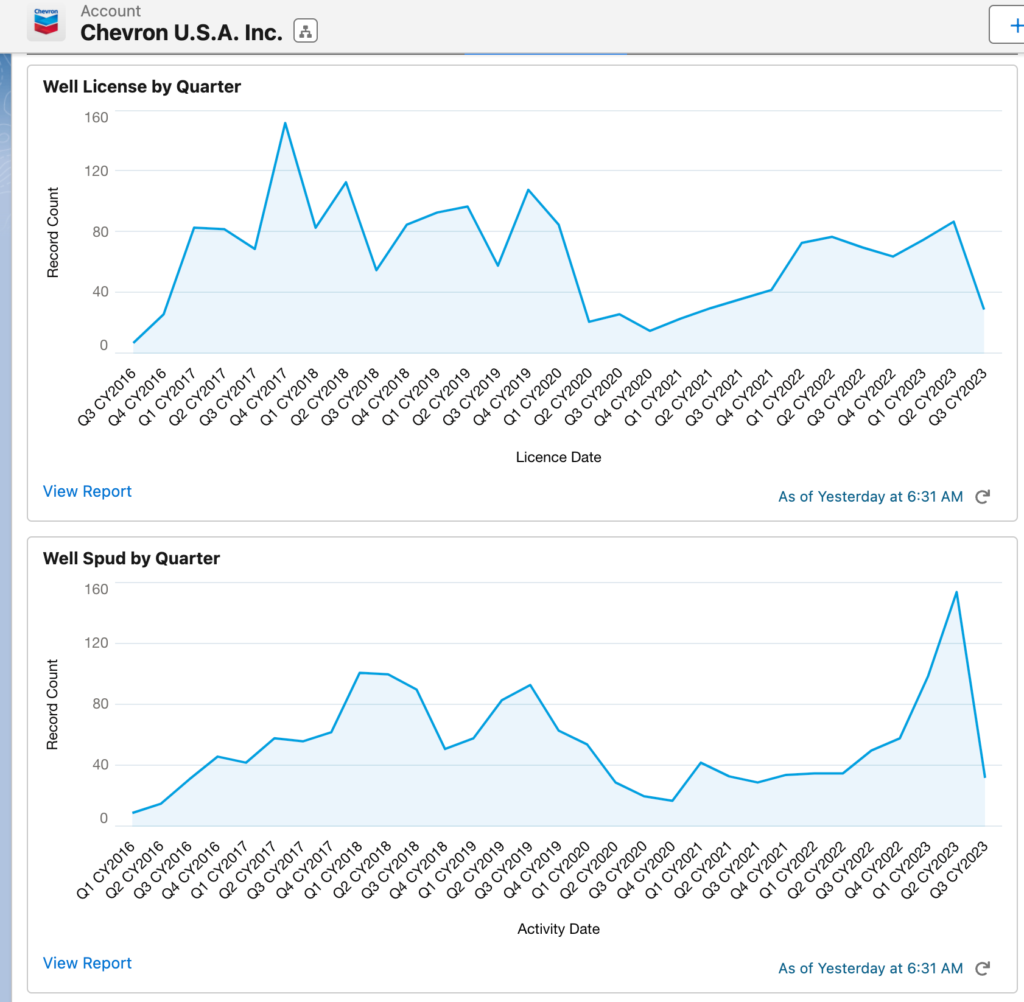
Task: Open View Report under Well License chart
Action: point(87,491)
